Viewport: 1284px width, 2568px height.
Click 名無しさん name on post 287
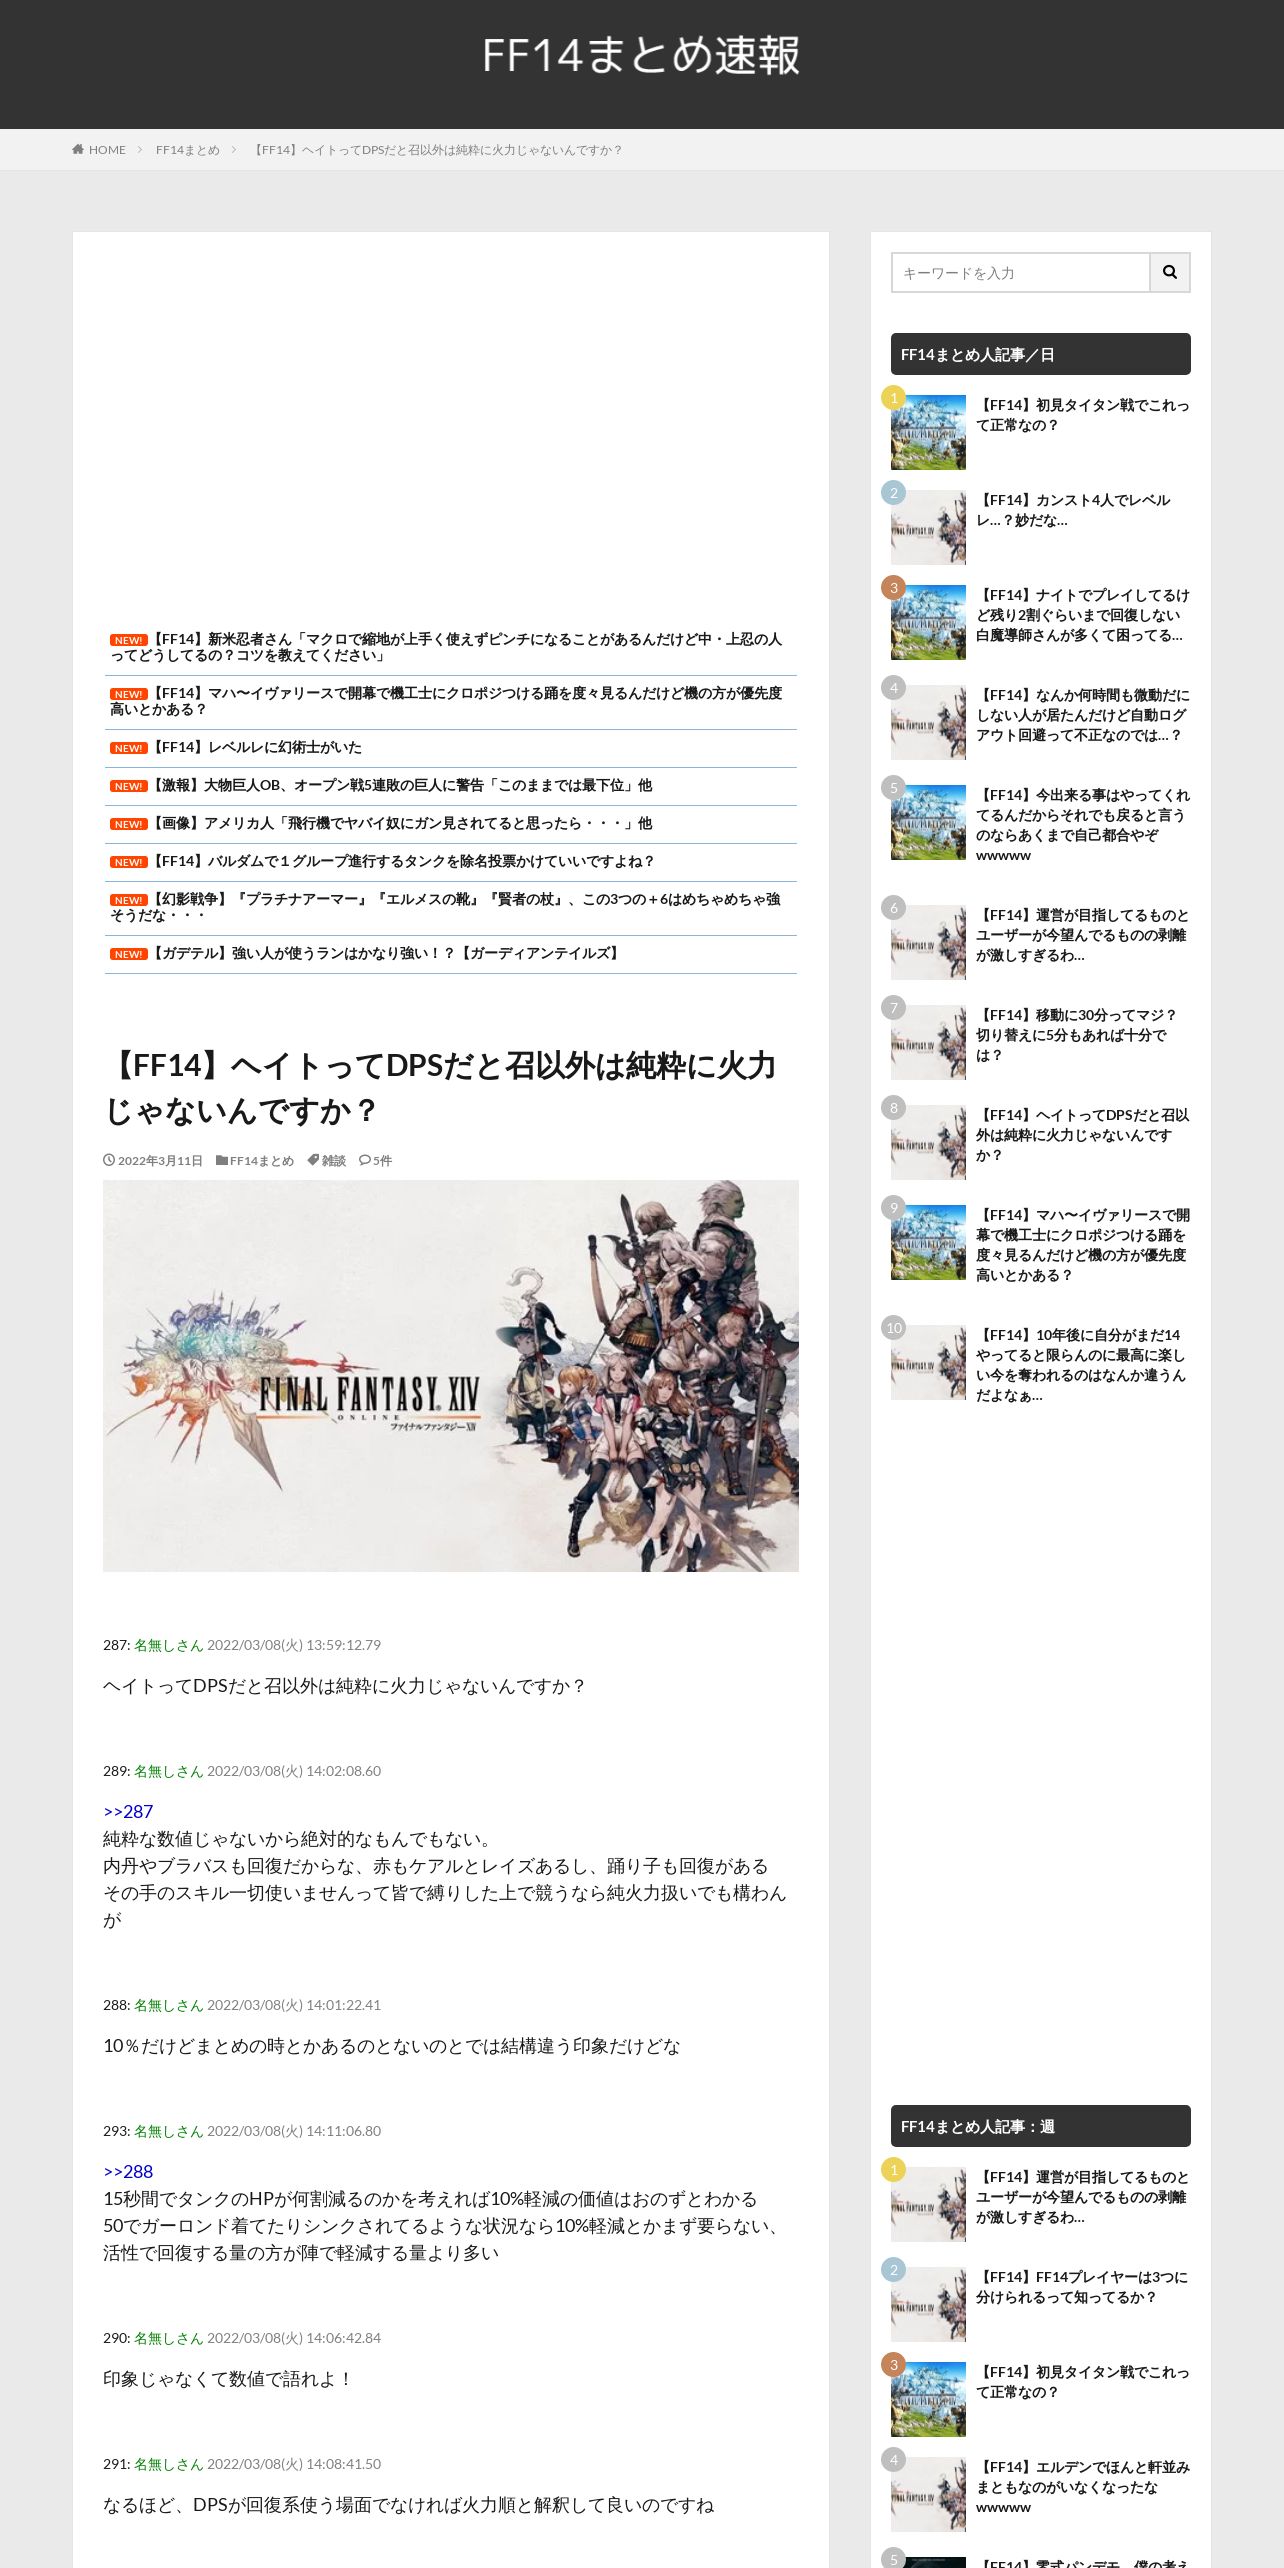(168, 1645)
